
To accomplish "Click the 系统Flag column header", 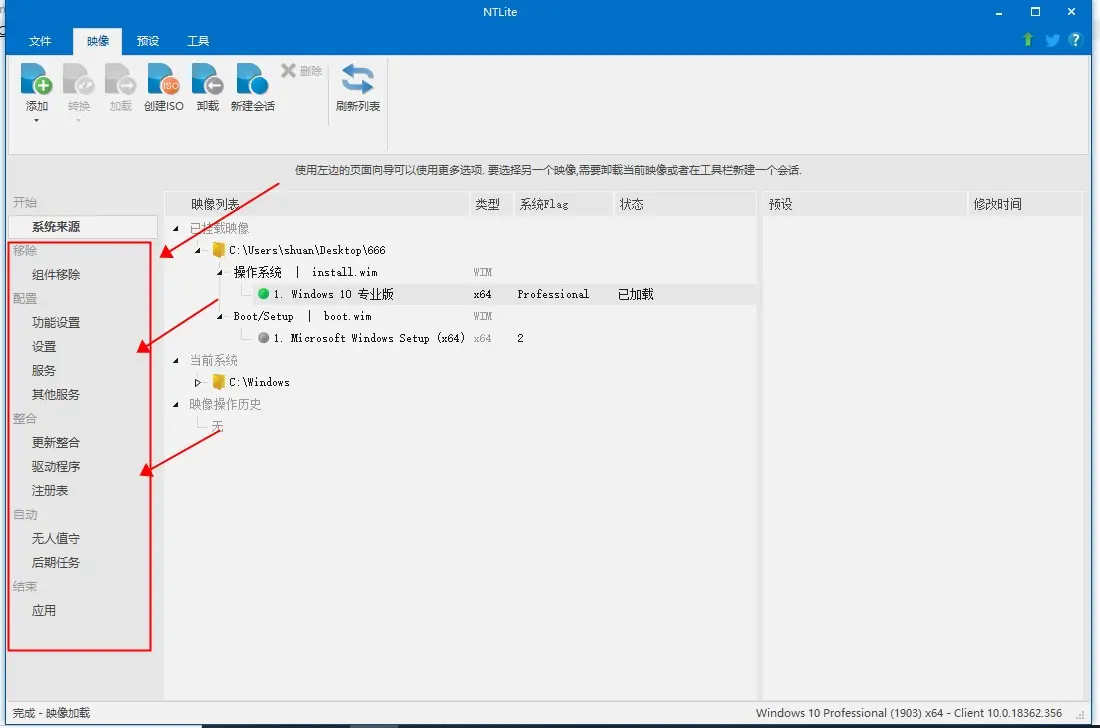I will point(563,204).
